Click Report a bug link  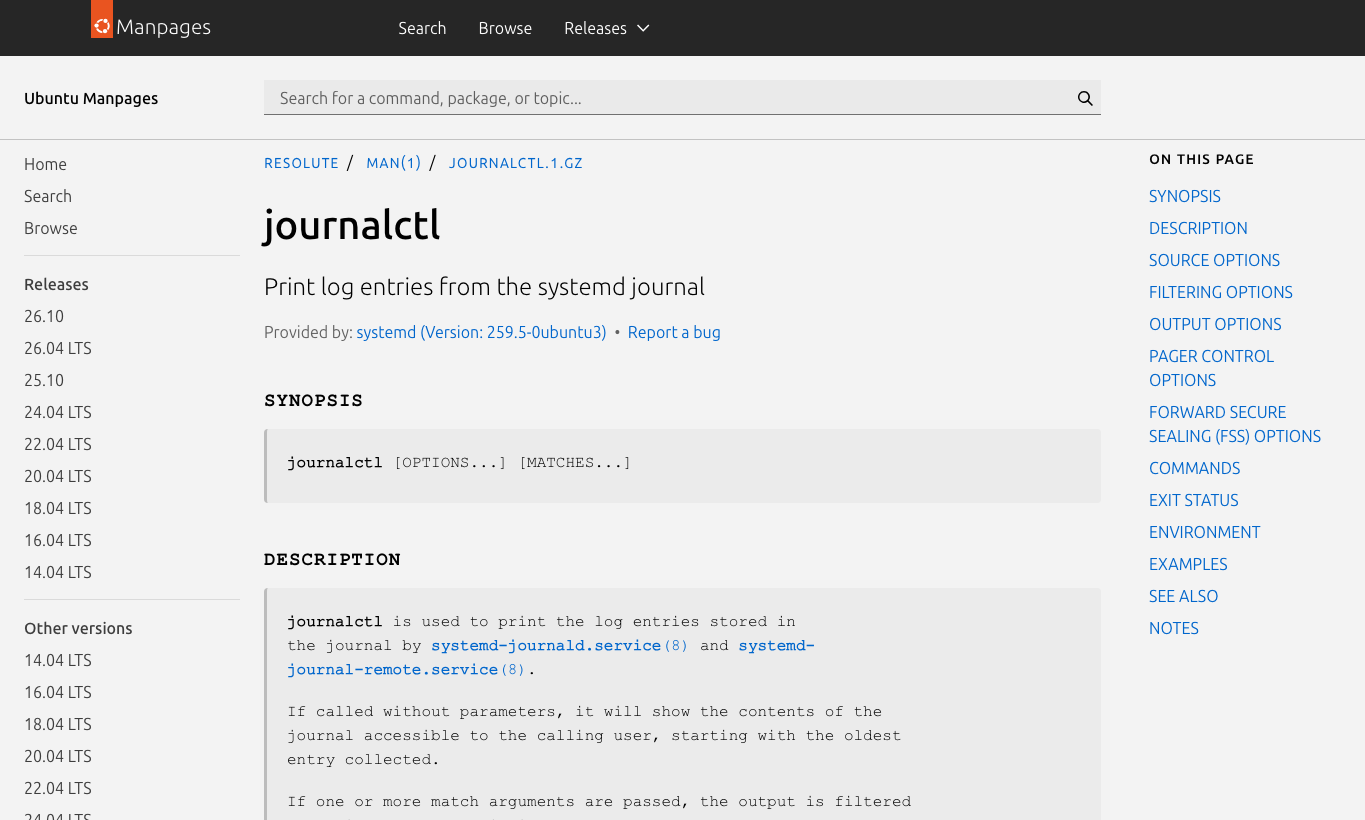pos(674,332)
